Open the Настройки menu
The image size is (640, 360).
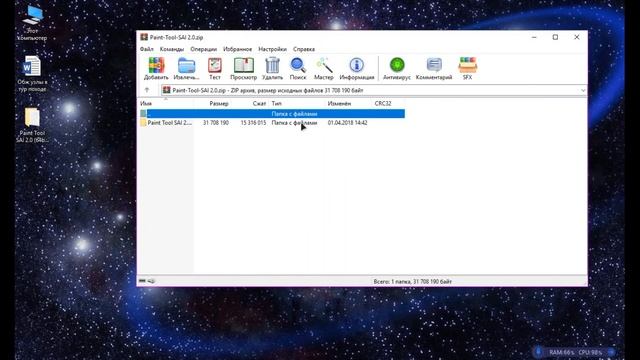coord(272,49)
